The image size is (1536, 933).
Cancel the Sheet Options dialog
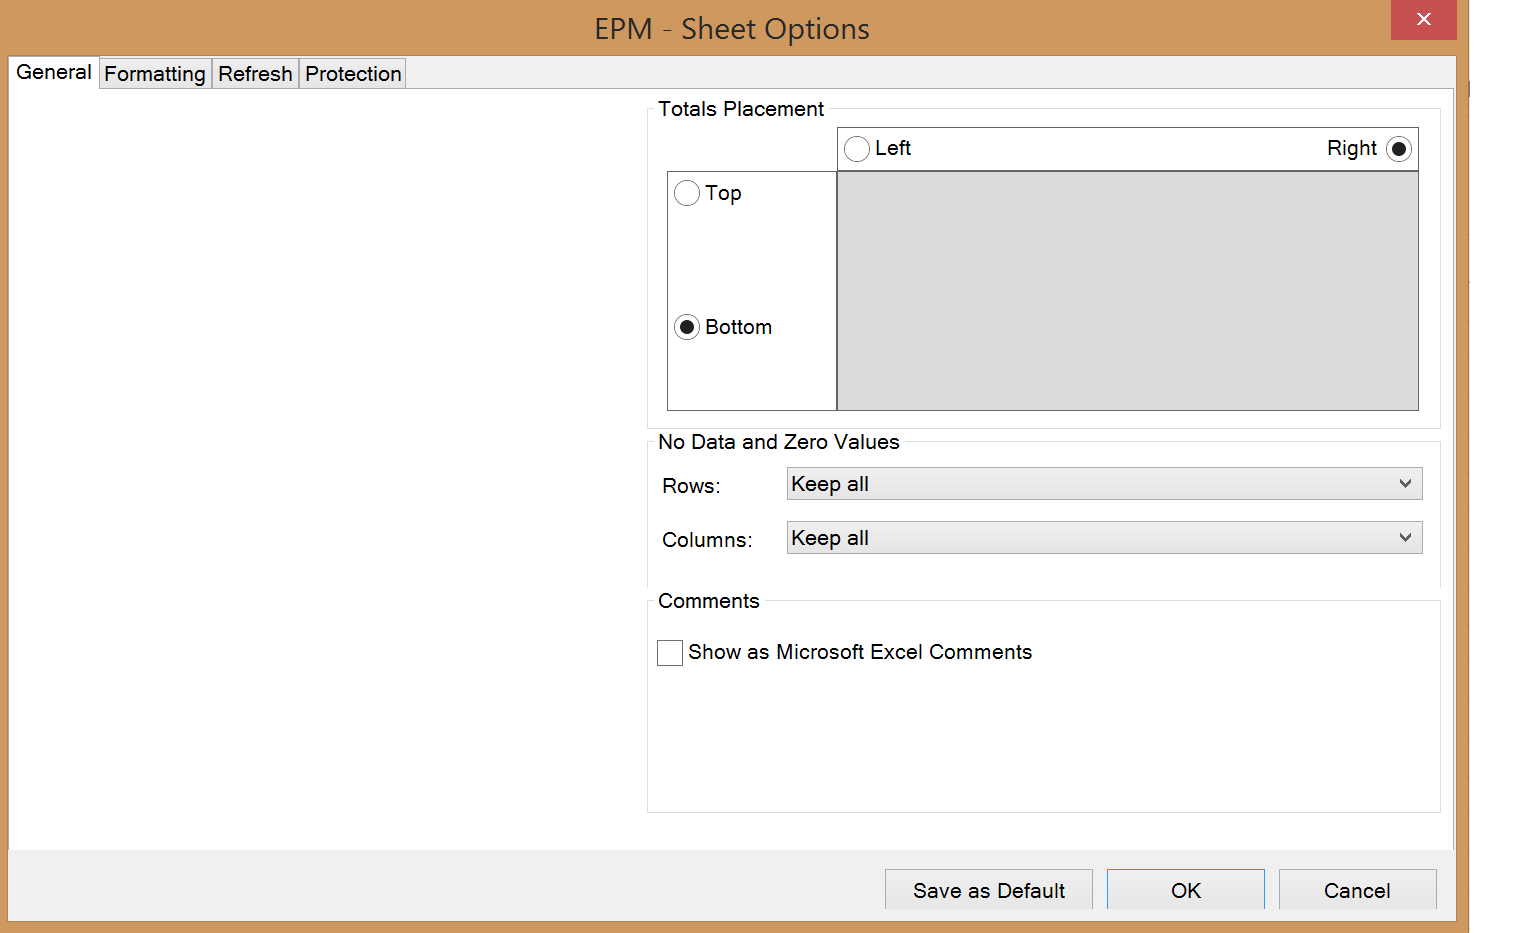click(x=1357, y=890)
